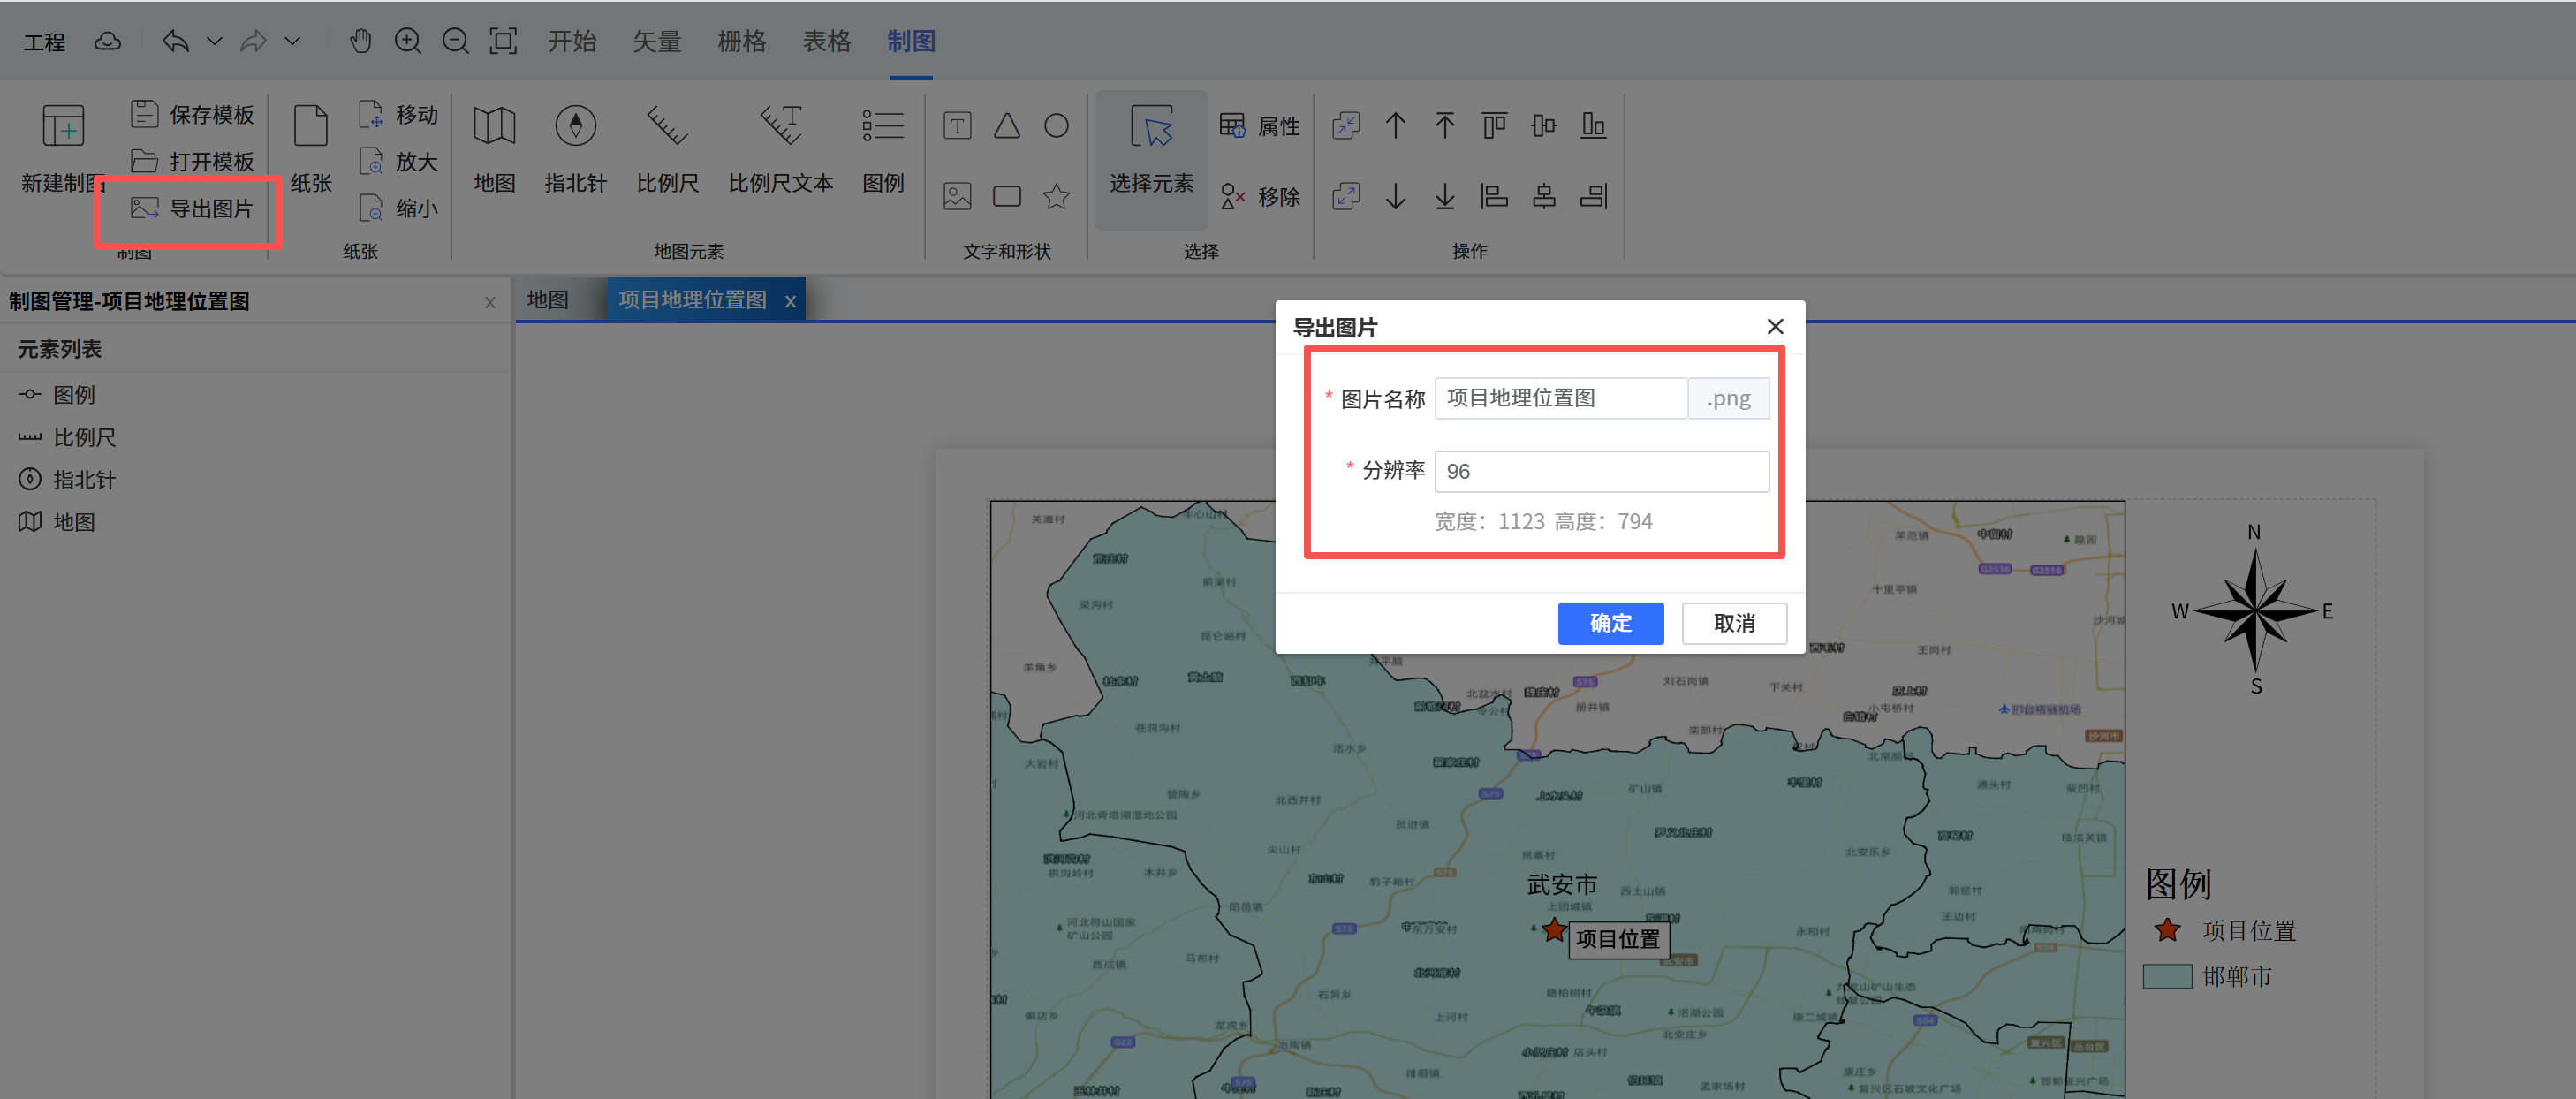Open the redo history dropdown arrow
The image size is (2576, 1099).
click(292, 41)
